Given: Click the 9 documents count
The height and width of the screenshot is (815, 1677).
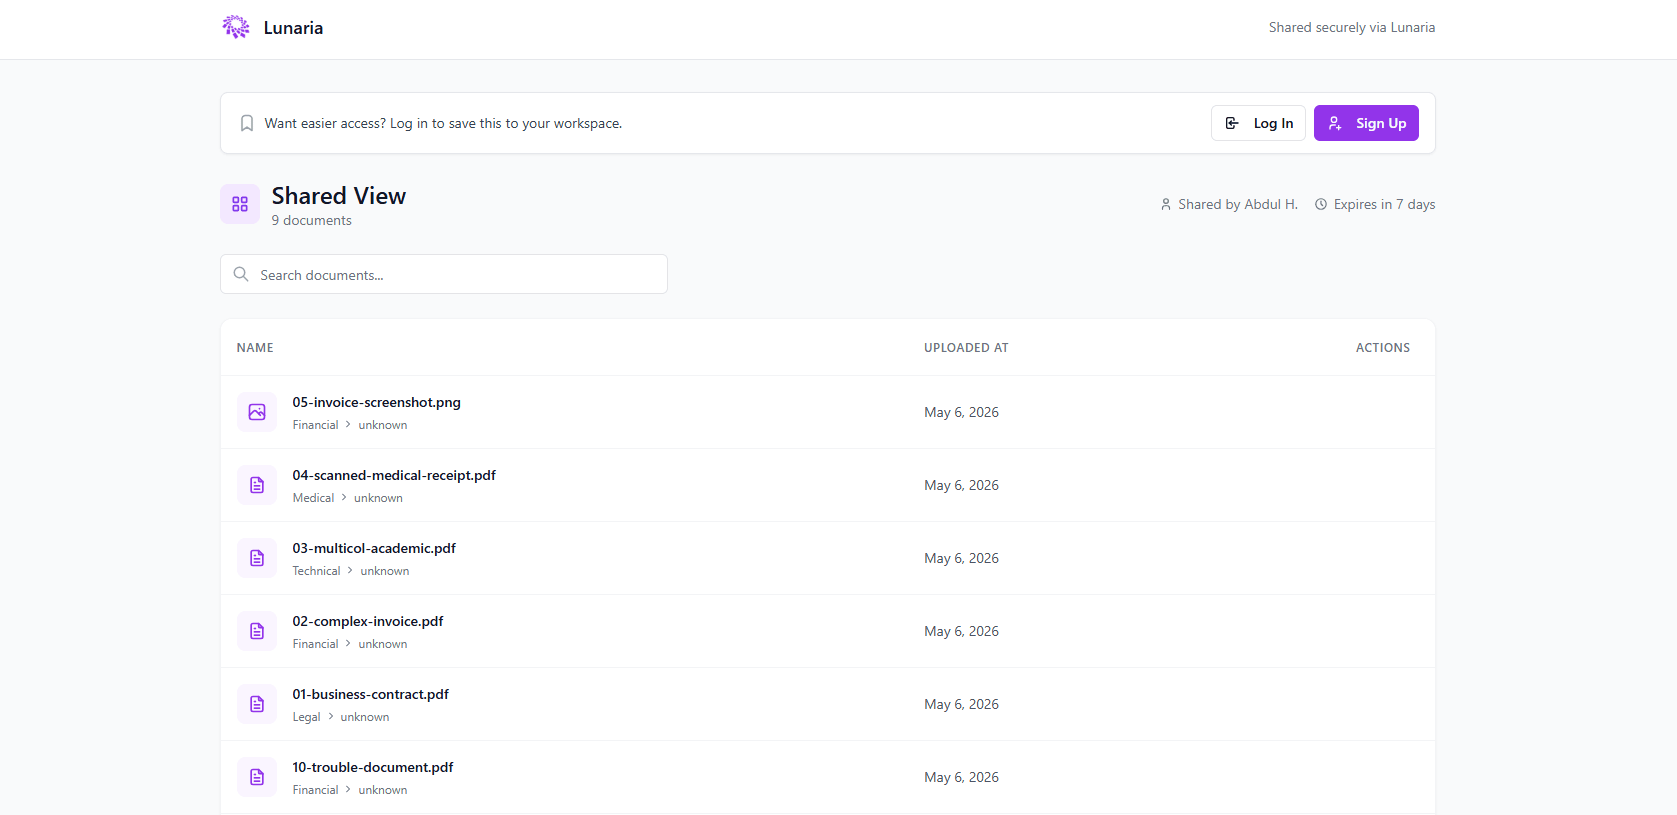Looking at the screenshot, I should (x=312, y=220).
